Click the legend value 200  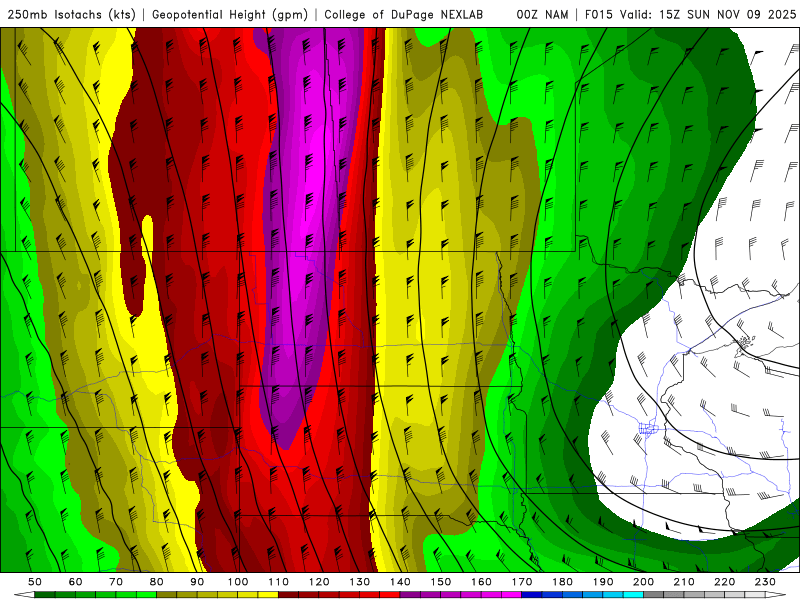click(x=643, y=582)
